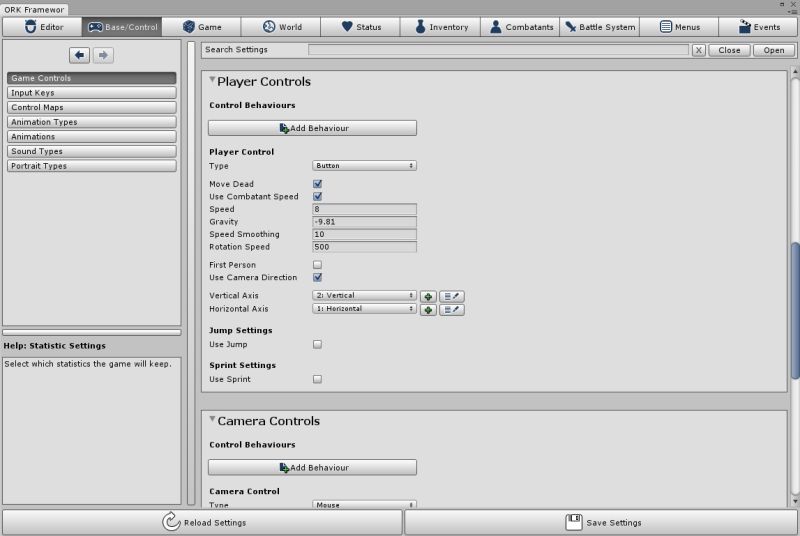Disable Use Combatant Speed
The image size is (800, 536).
point(317,196)
